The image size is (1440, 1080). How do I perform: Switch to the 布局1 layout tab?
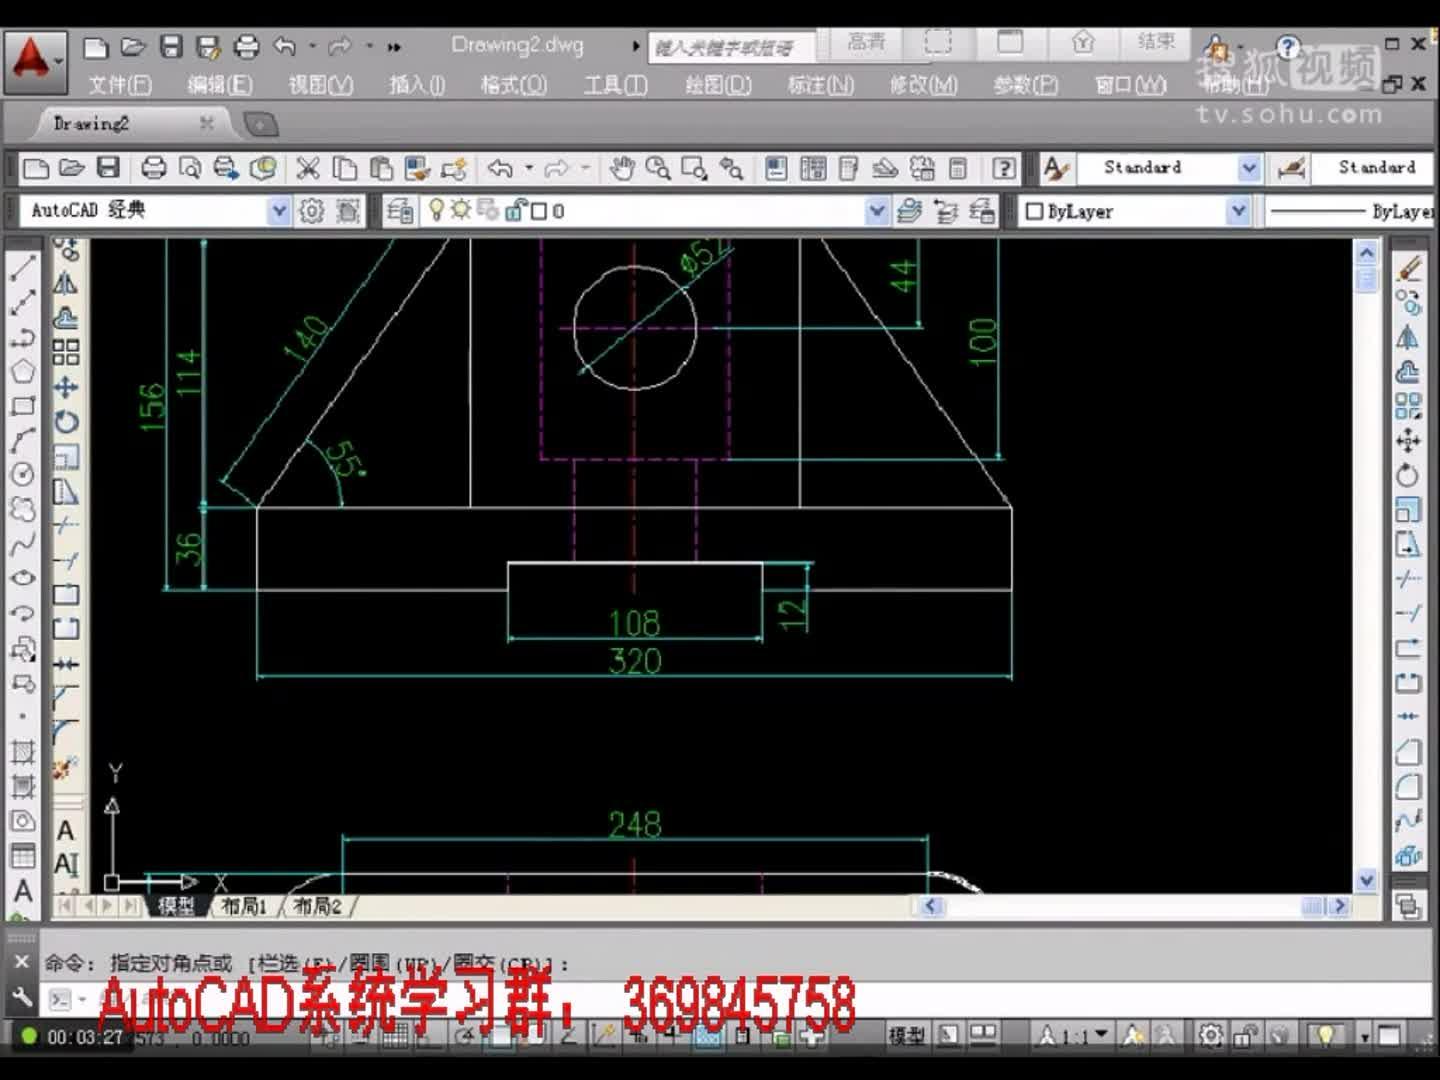245,908
